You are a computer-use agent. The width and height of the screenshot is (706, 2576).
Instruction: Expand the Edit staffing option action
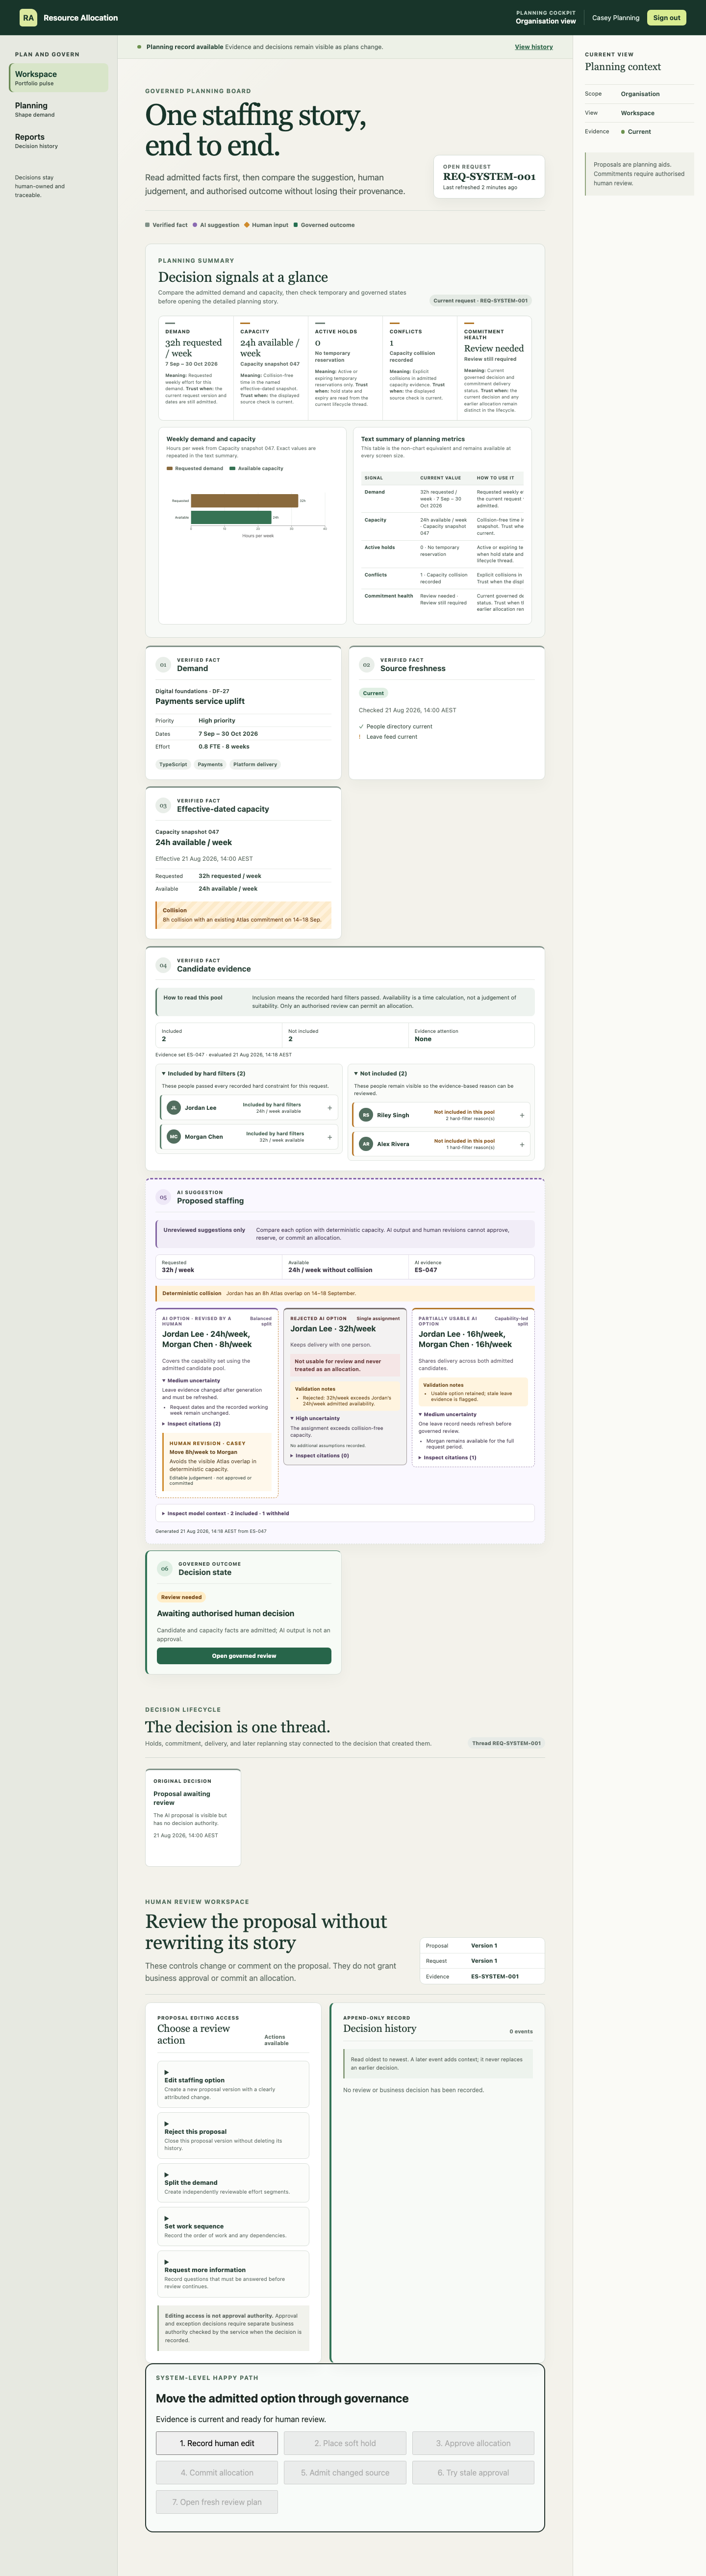pyautogui.click(x=233, y=2084)
